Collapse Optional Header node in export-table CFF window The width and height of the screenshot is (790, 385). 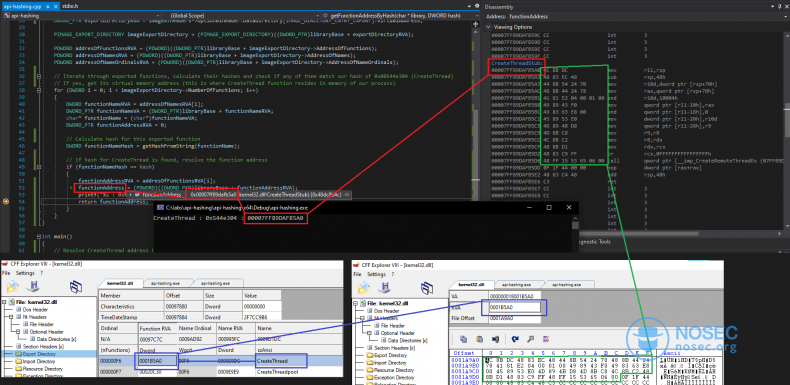click(18, 332)
